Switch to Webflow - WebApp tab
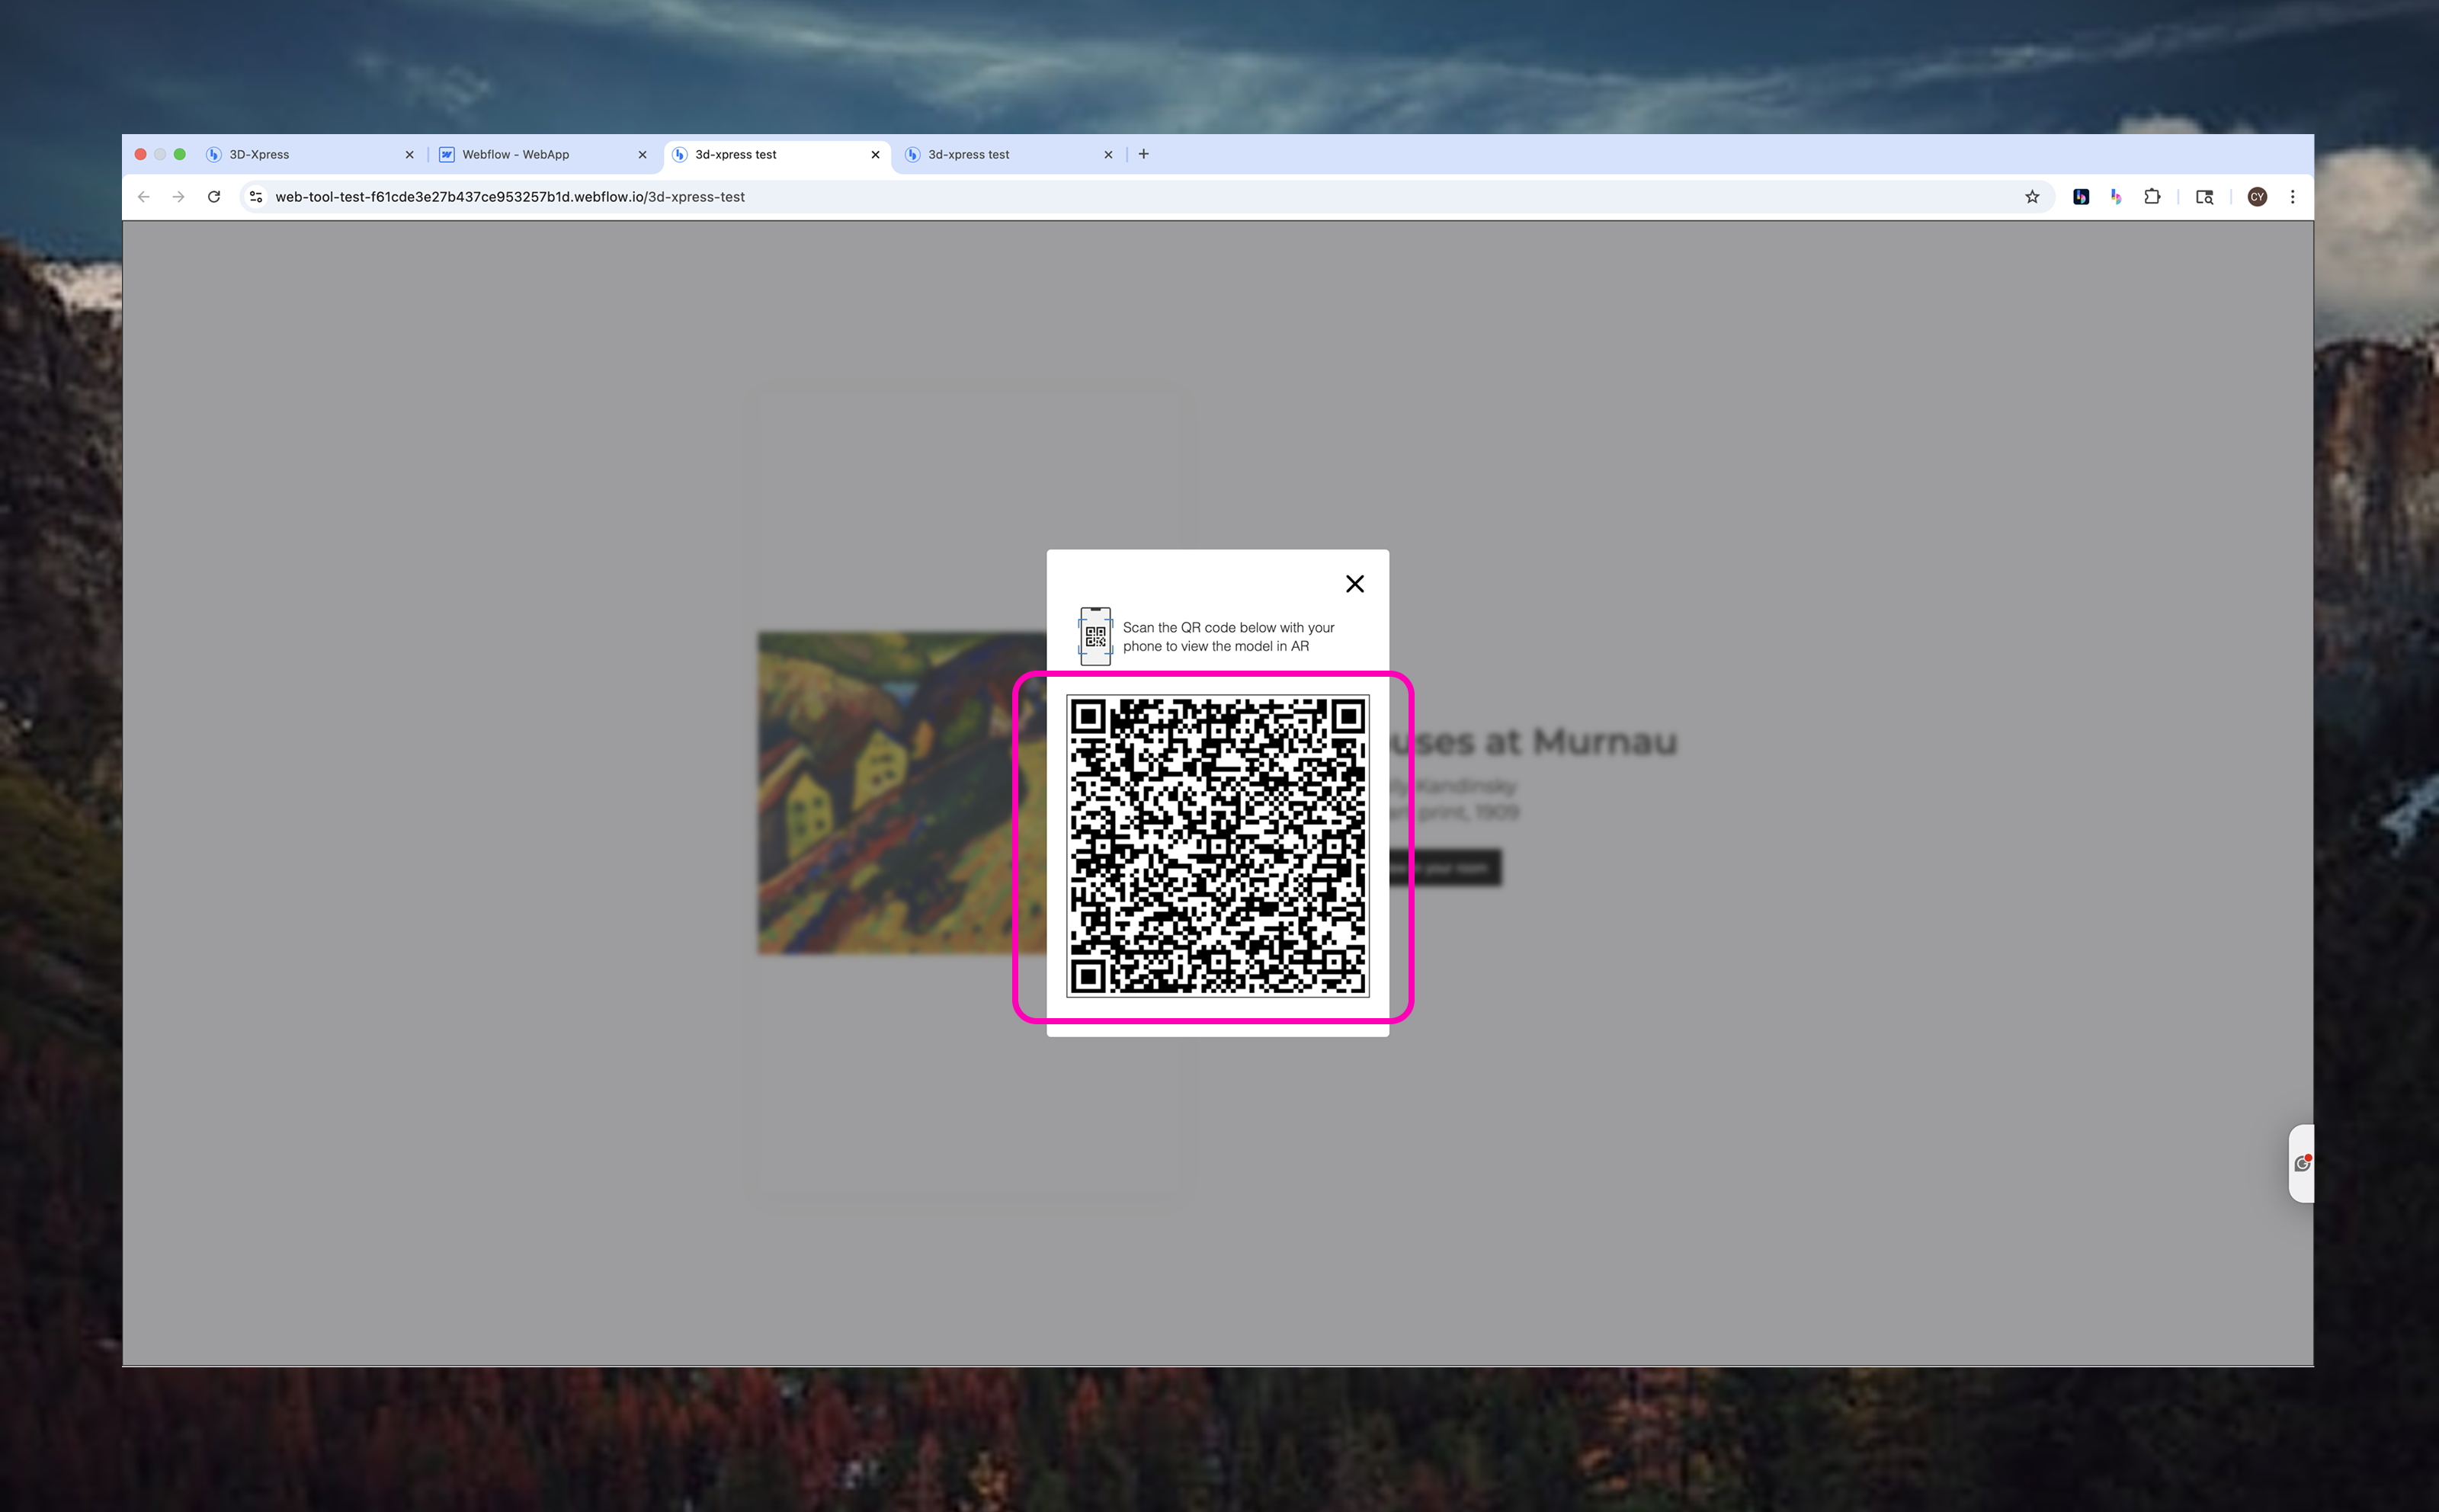2439x1512 pixels. click(x=530, y=154)
